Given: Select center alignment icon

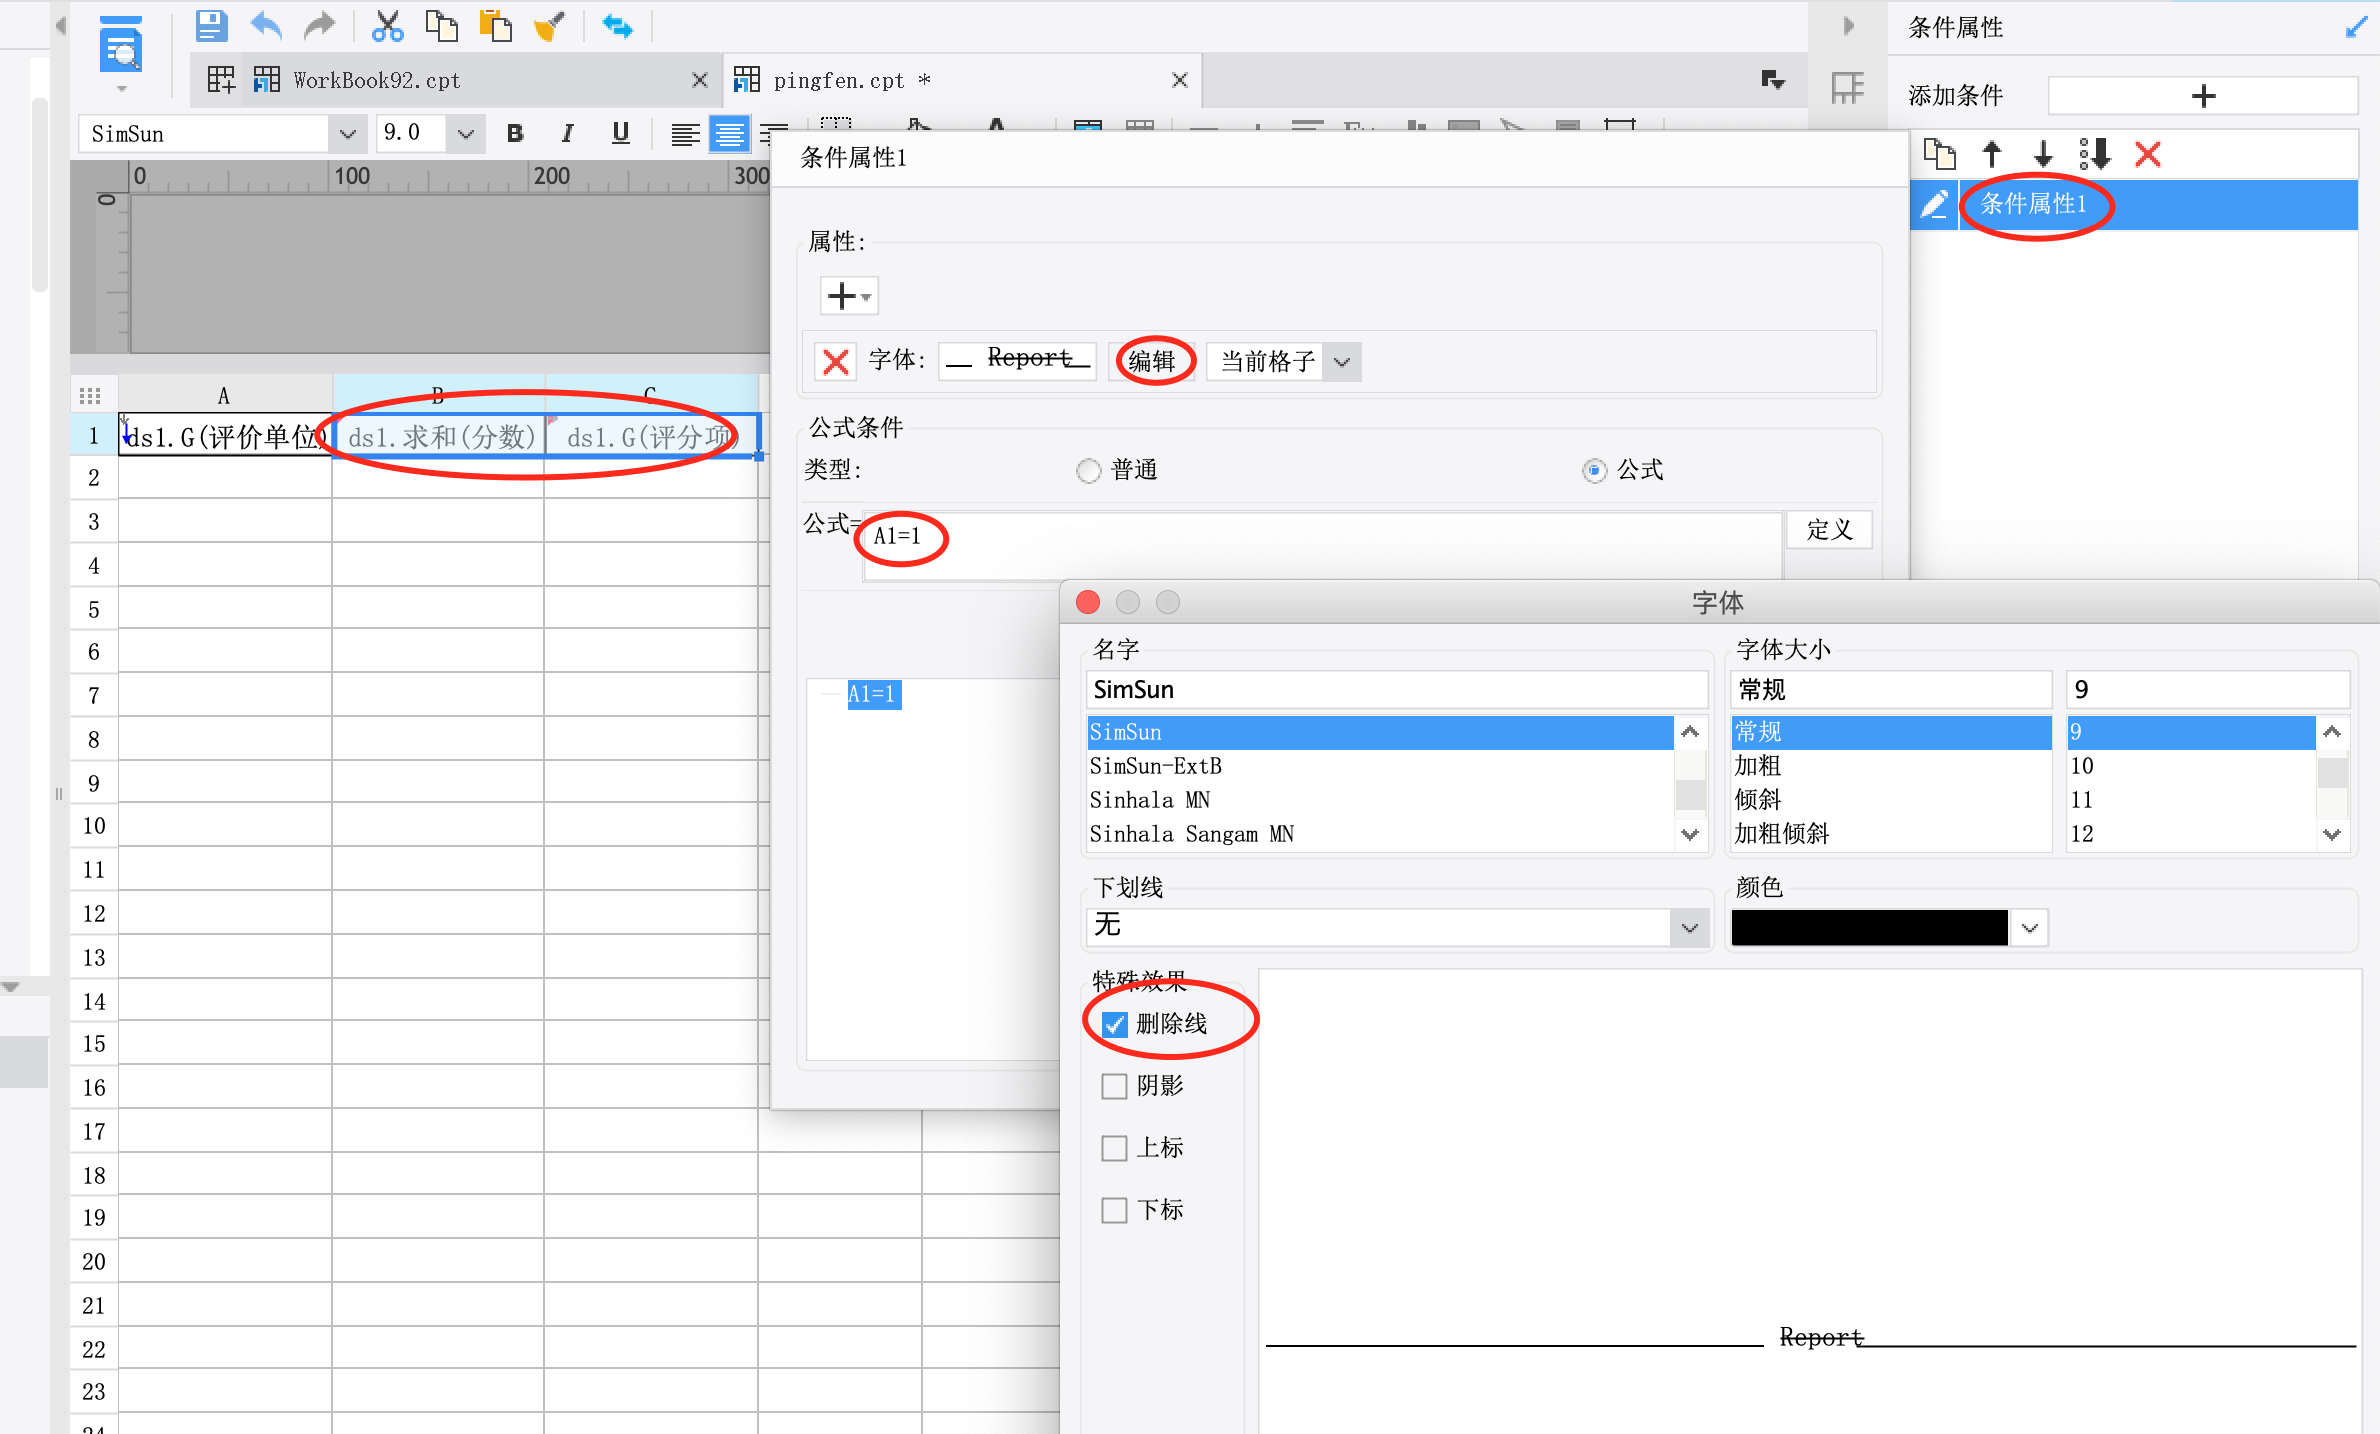Looking at the screenshot, I should pos(729,134).
